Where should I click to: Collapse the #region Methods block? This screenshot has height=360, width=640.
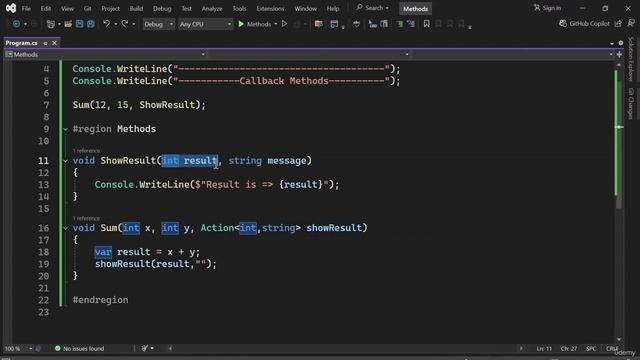[x=65, y=129]
